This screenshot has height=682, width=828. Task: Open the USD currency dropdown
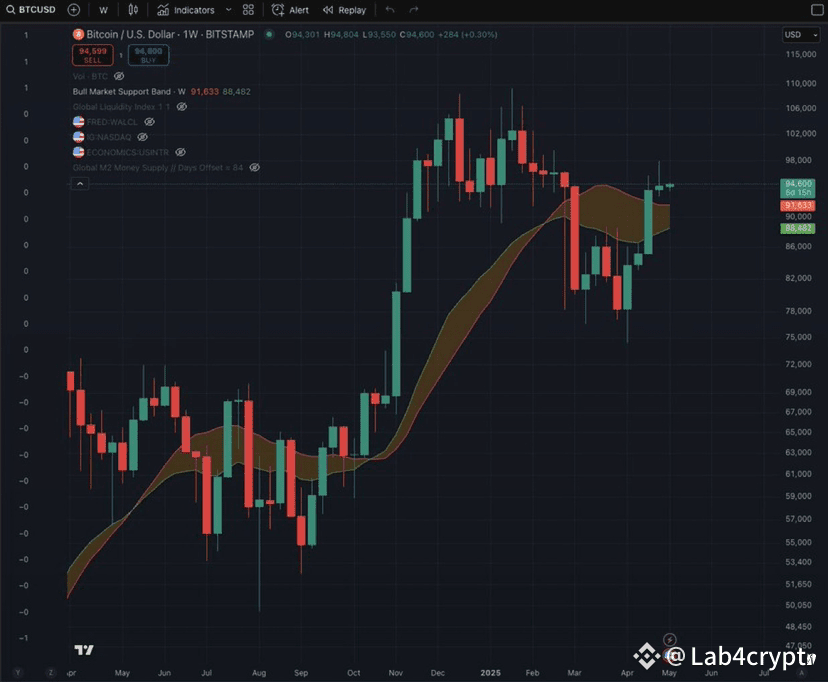click(x=801, y=34)
